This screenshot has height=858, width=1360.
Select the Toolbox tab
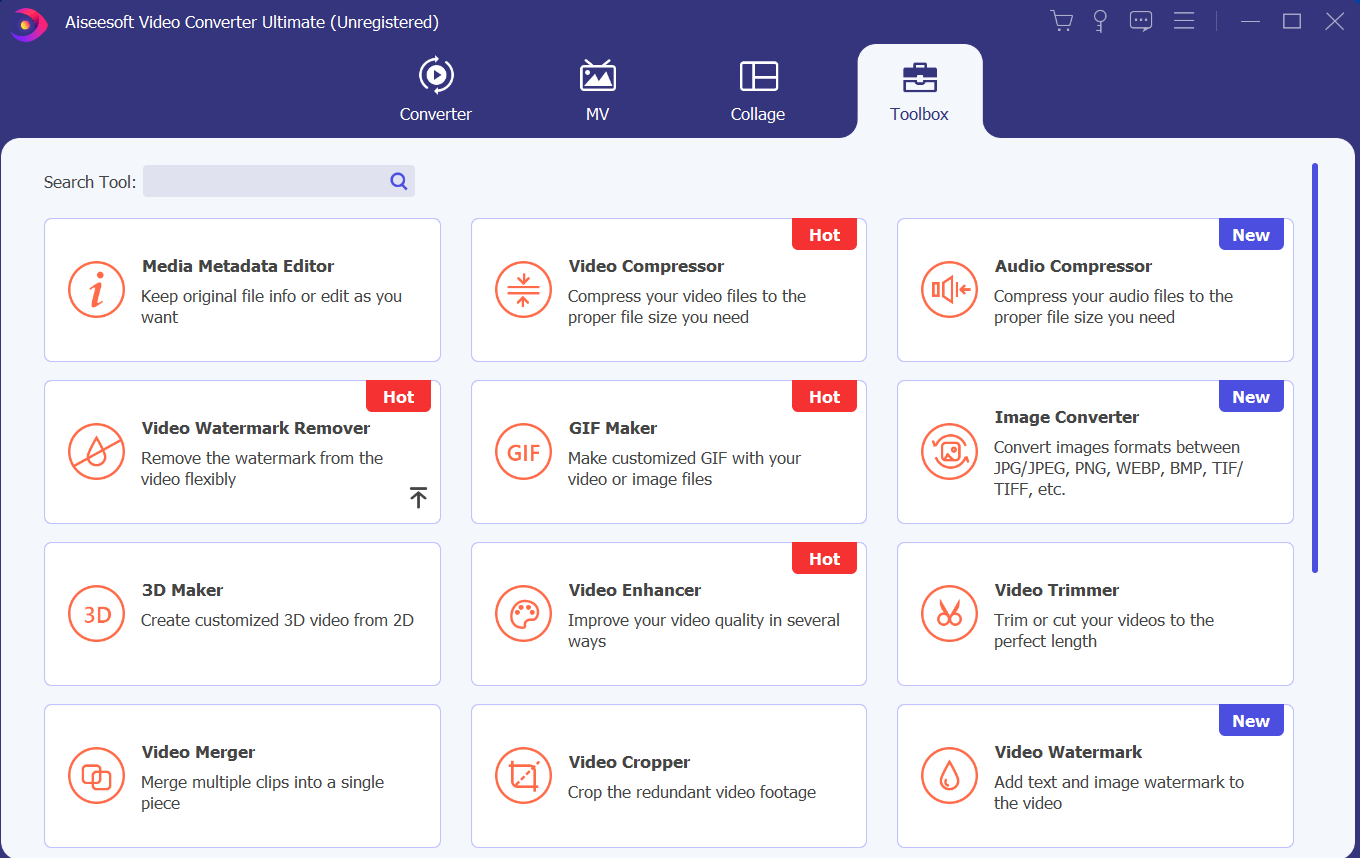(920, 90)
